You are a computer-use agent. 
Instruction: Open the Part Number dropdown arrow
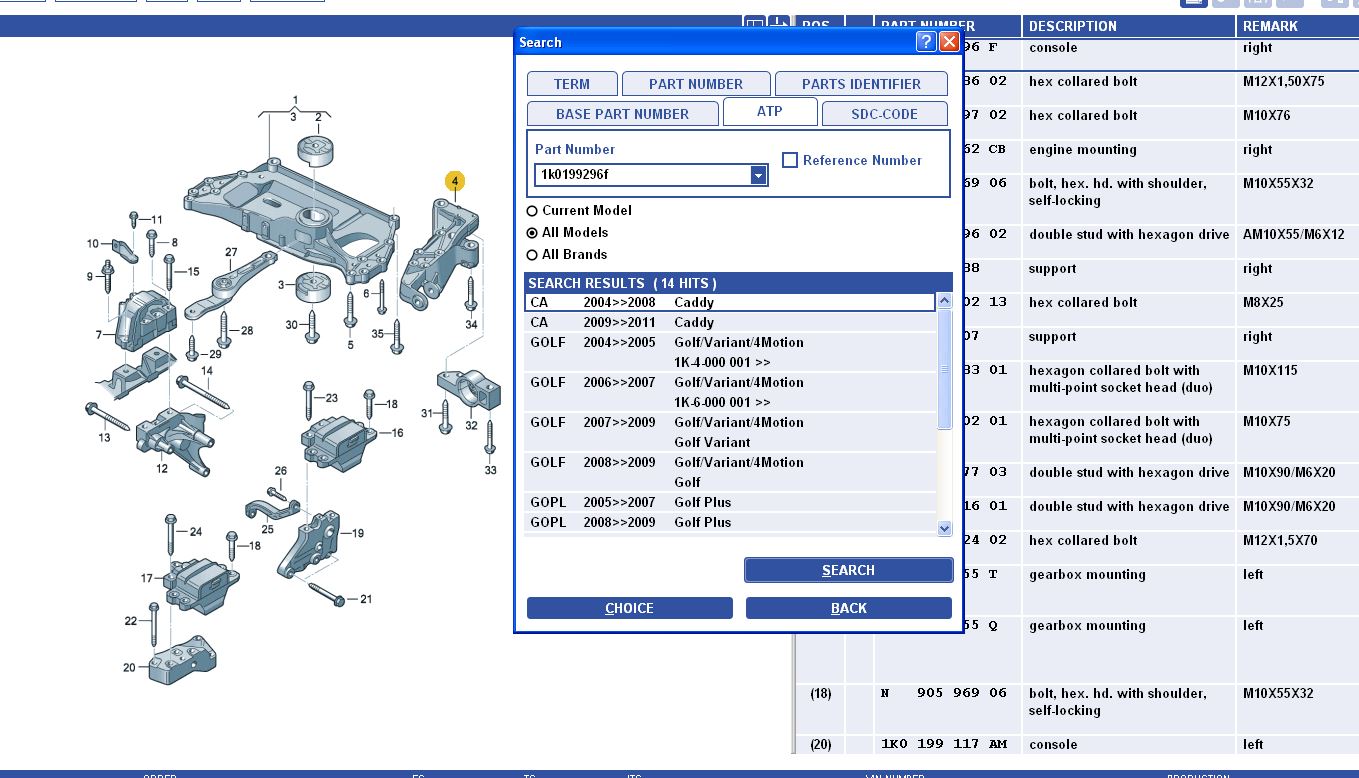click(x=759, y=176)
